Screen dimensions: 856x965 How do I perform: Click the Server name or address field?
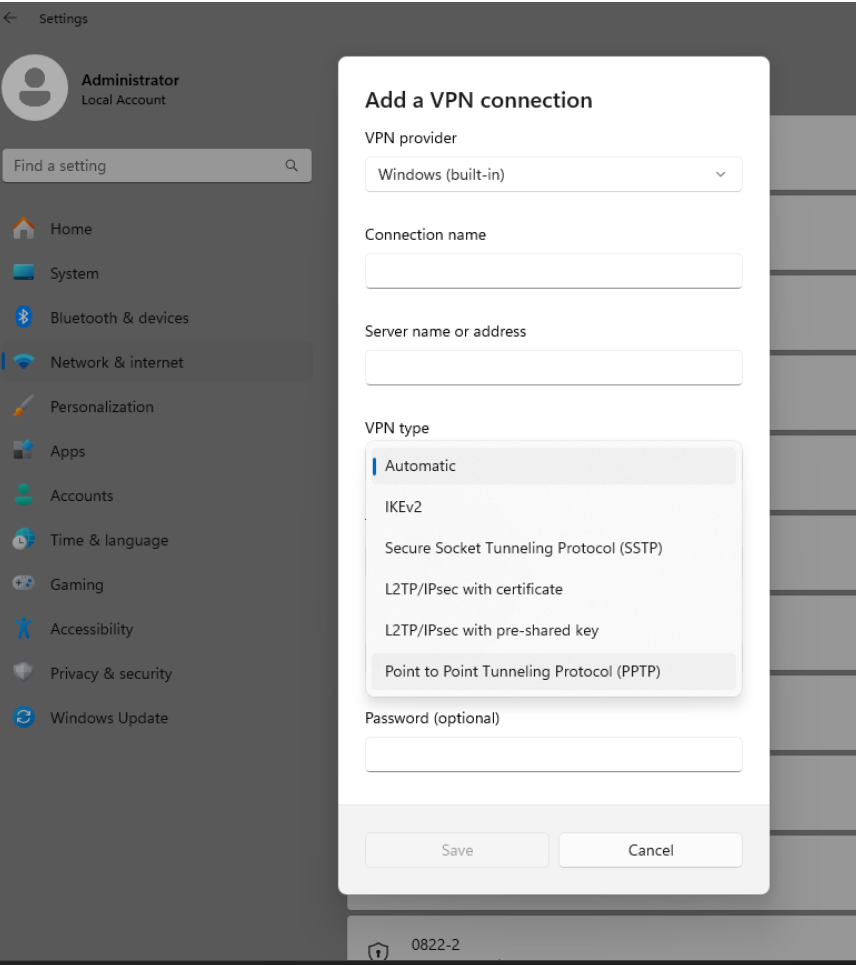553,367
